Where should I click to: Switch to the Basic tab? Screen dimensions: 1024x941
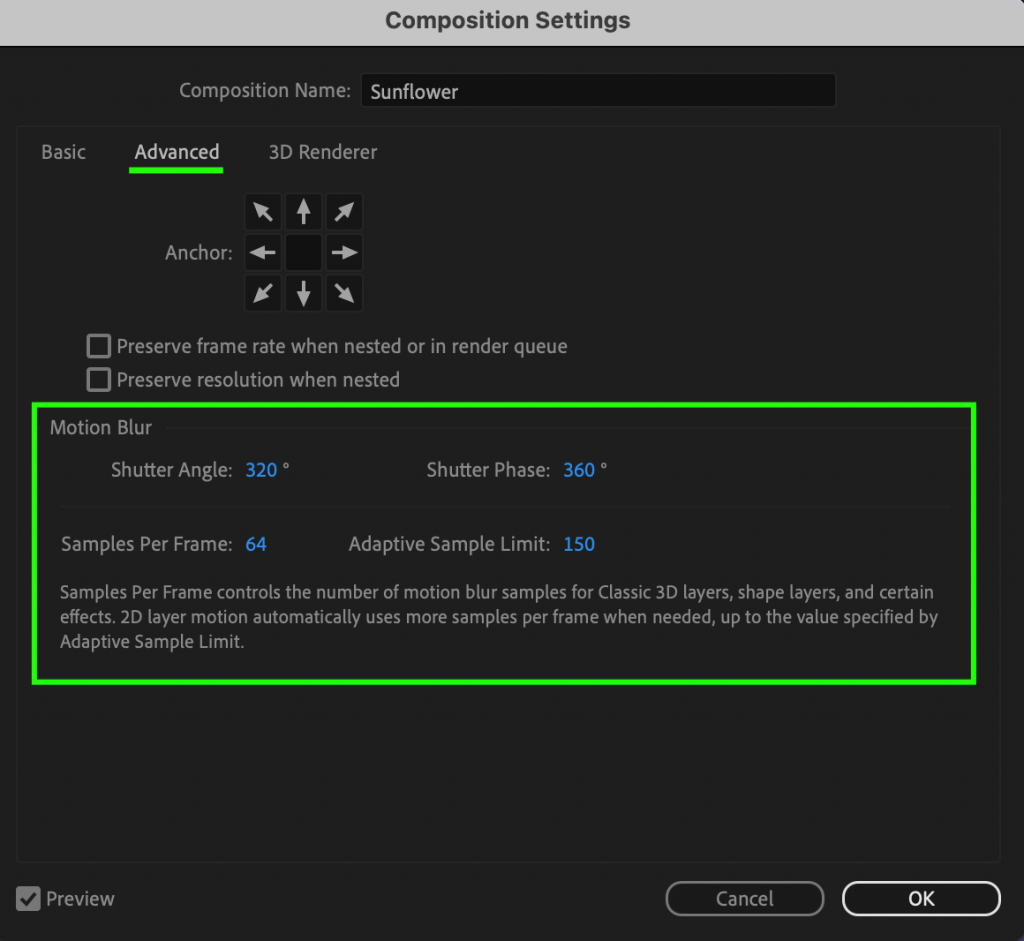(x=63, y=152)
